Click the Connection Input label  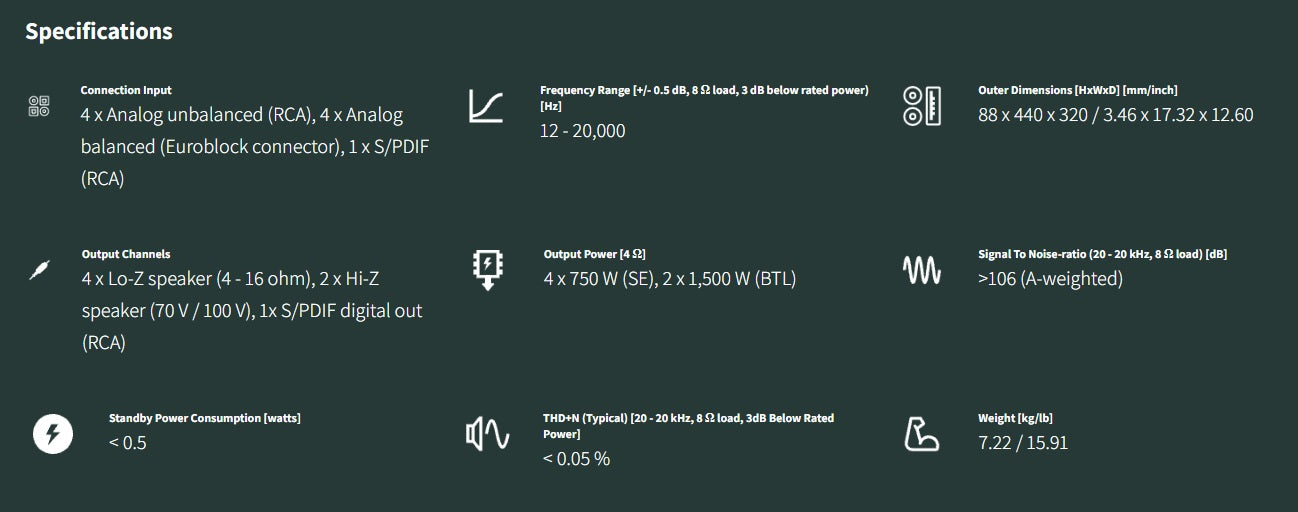tap(126, 90)
